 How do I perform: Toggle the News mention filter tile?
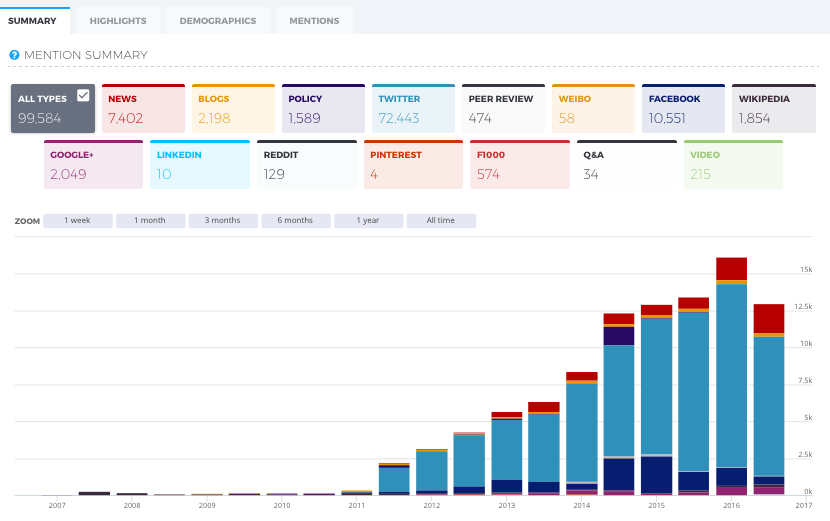tap(143, 109)
